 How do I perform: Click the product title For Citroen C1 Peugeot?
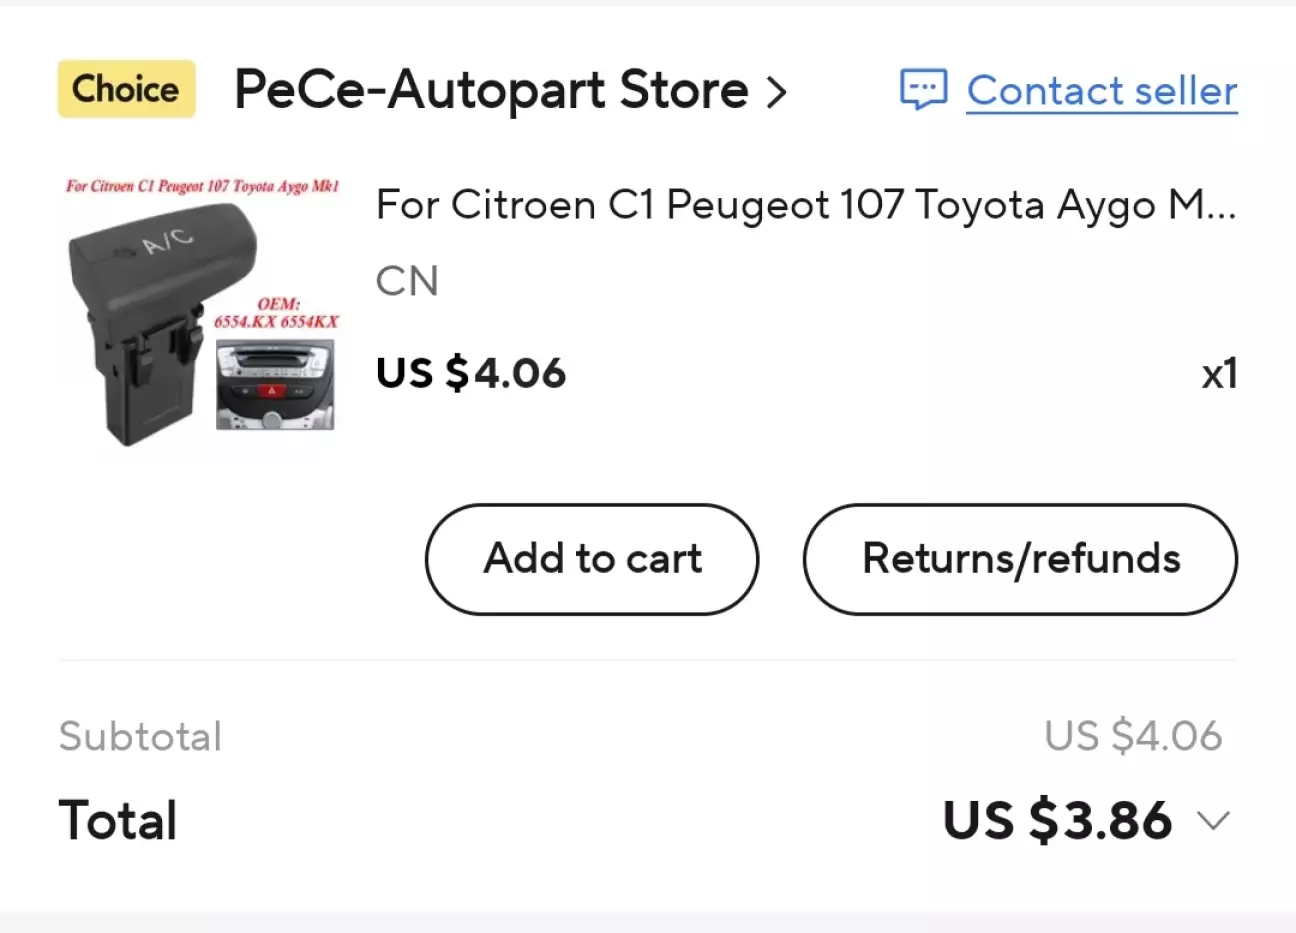pos(805,205)
